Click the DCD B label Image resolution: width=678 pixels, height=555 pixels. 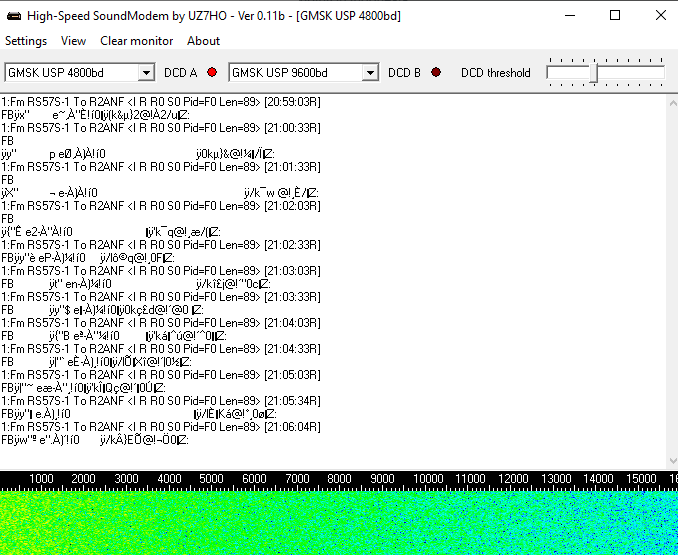[x=404, y=73]
